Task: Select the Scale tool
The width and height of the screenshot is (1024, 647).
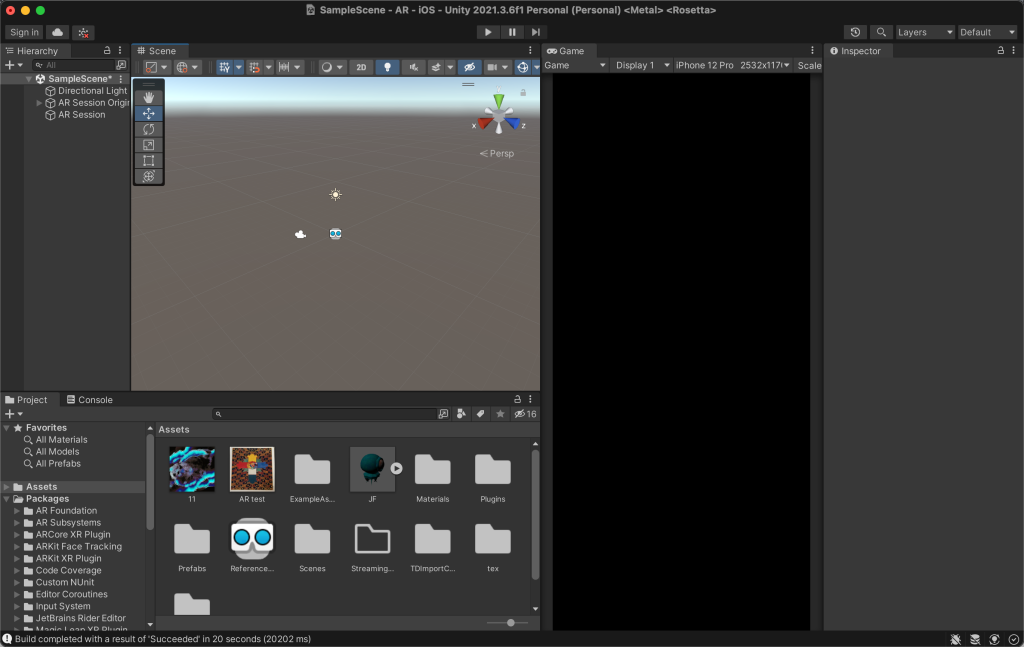Action: click(x=148, y=145)
